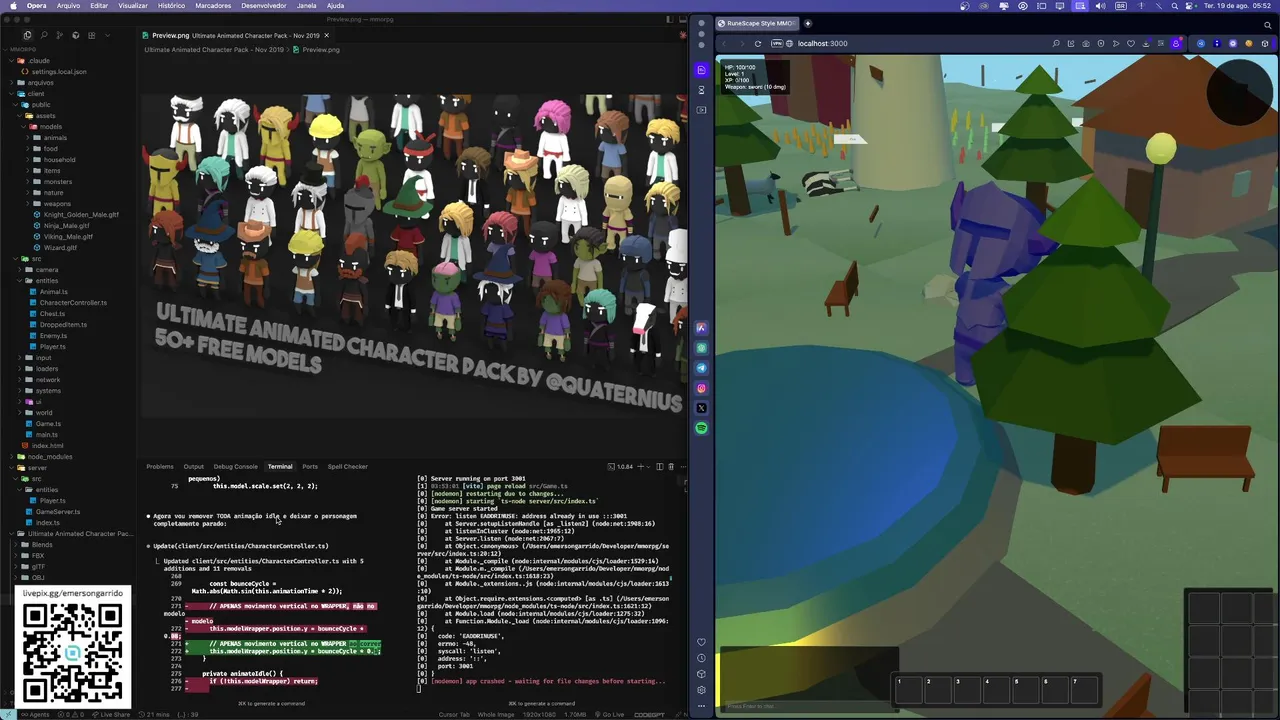Expand the monsters folder
The width and height of the screenshot is (1280, 720).
(58, 181)
